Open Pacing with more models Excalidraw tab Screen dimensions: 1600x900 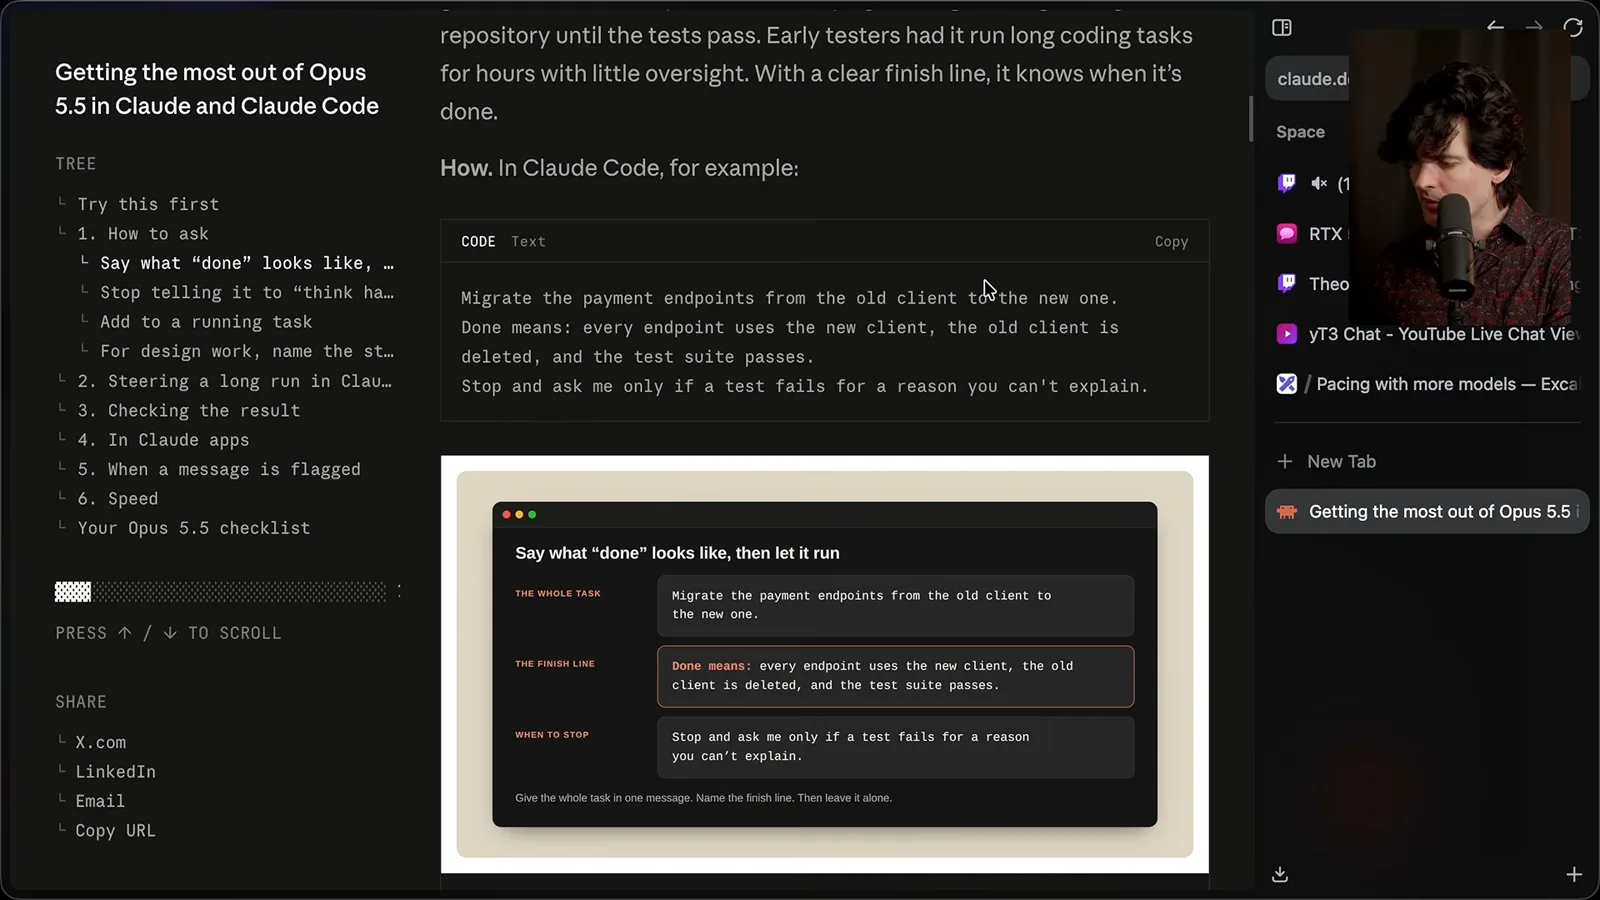(x=1428, y=384)
